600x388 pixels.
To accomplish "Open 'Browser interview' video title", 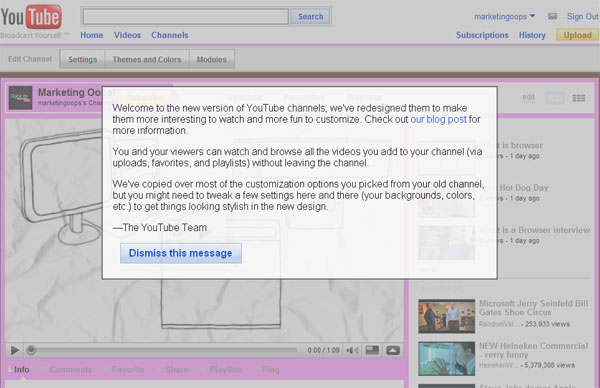I will pos(535,230).
